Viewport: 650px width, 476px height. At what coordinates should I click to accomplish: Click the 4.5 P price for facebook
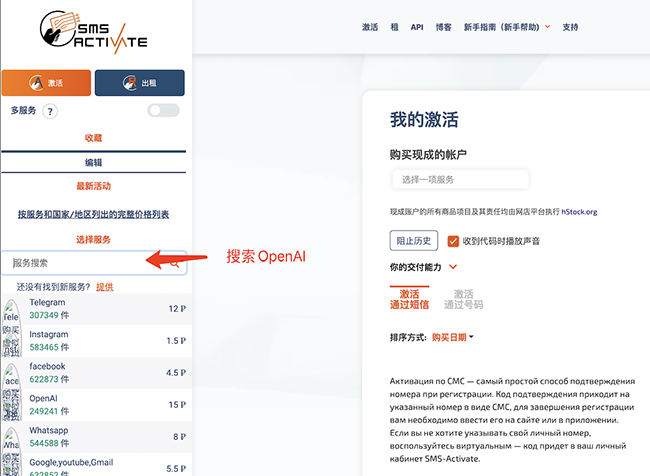(176, 373)
